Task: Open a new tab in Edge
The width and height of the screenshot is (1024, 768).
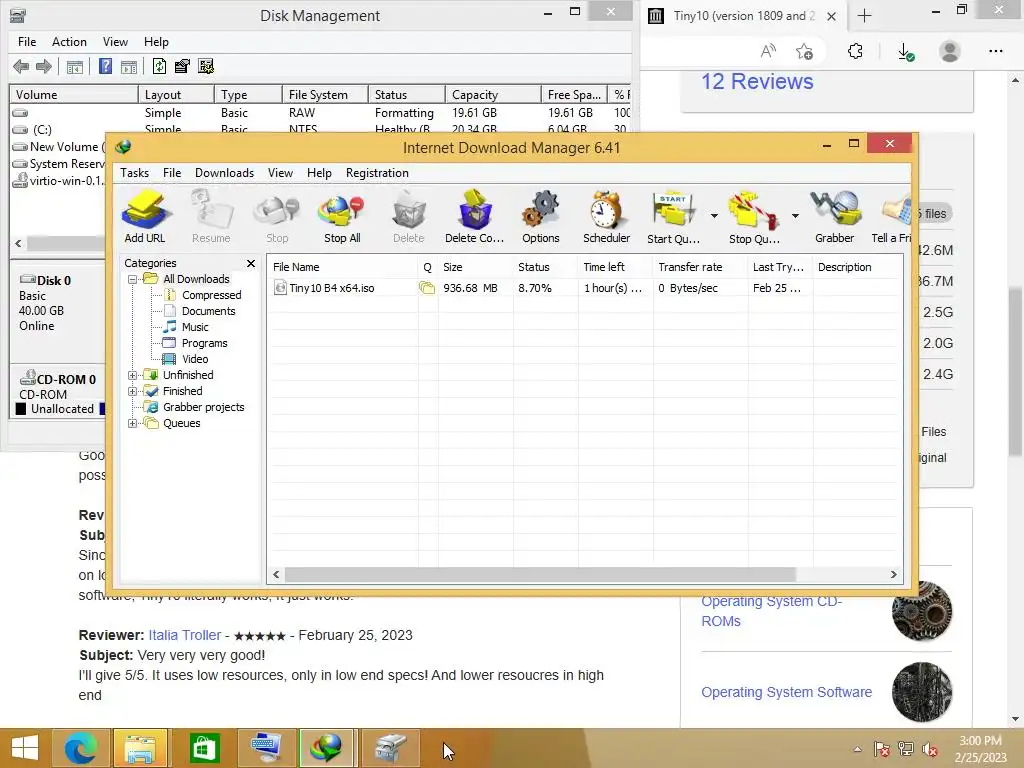Action: pos(864,16)
